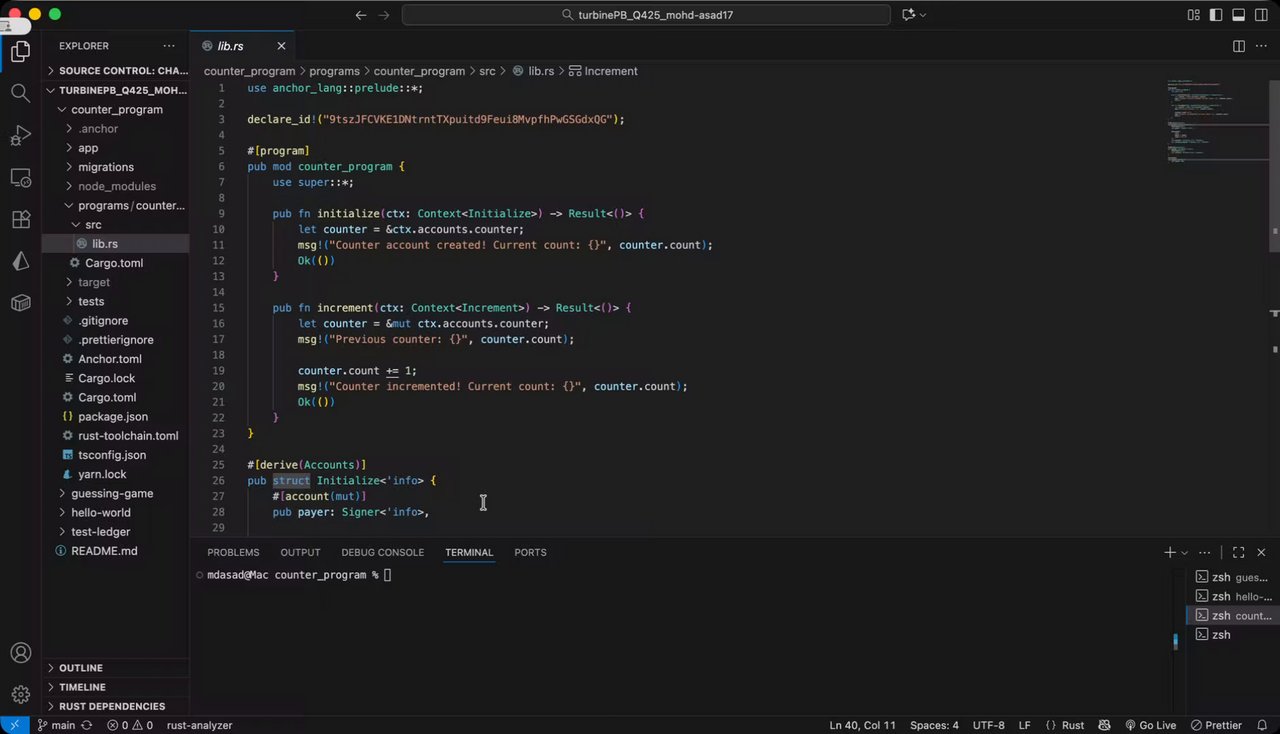Expand the migrations folder
Screen dimensions: 1280x734
click(x=106, y=167)
